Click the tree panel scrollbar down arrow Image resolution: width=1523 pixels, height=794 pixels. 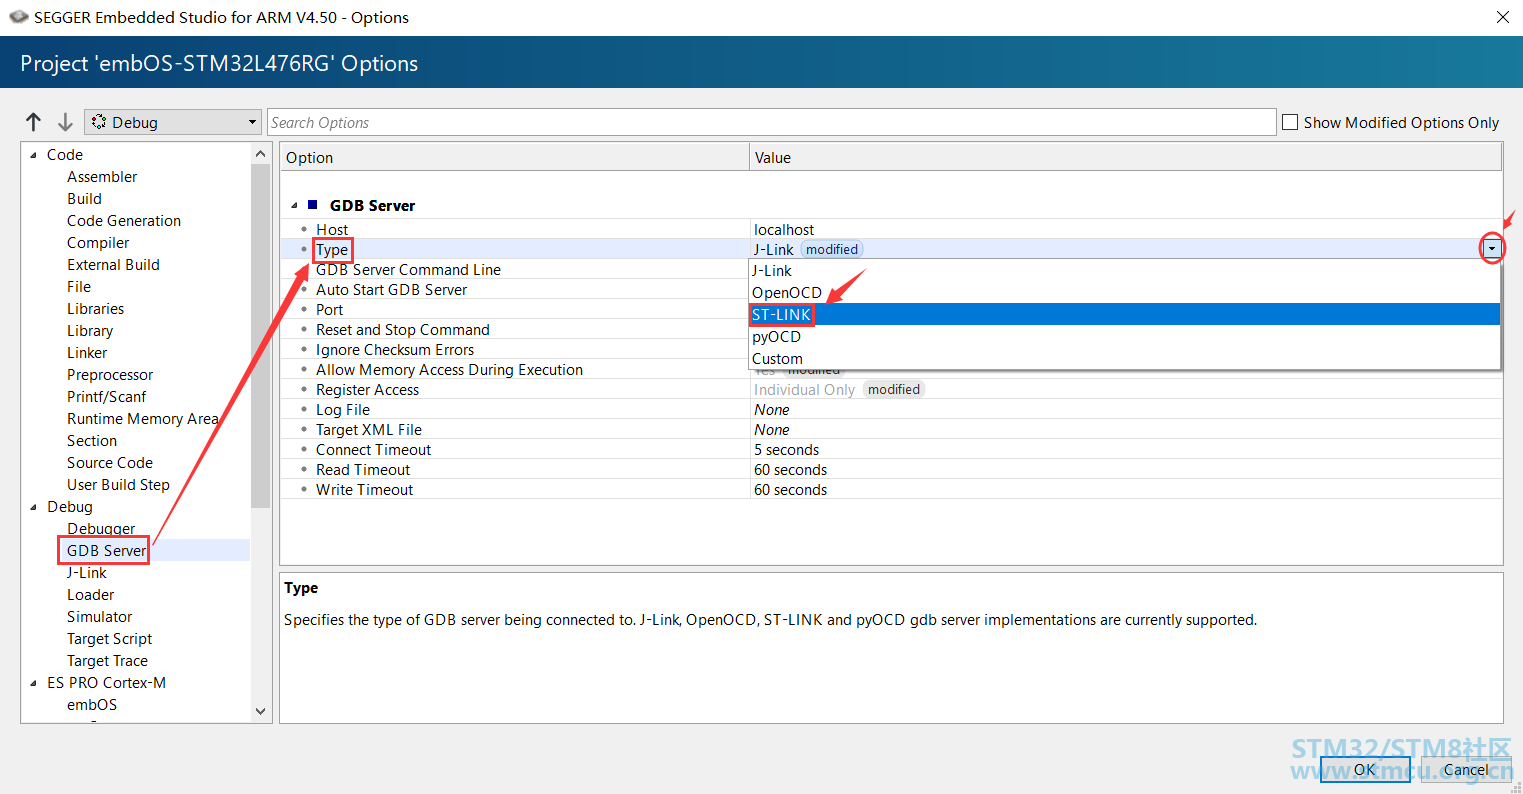[x=261, y=711]
